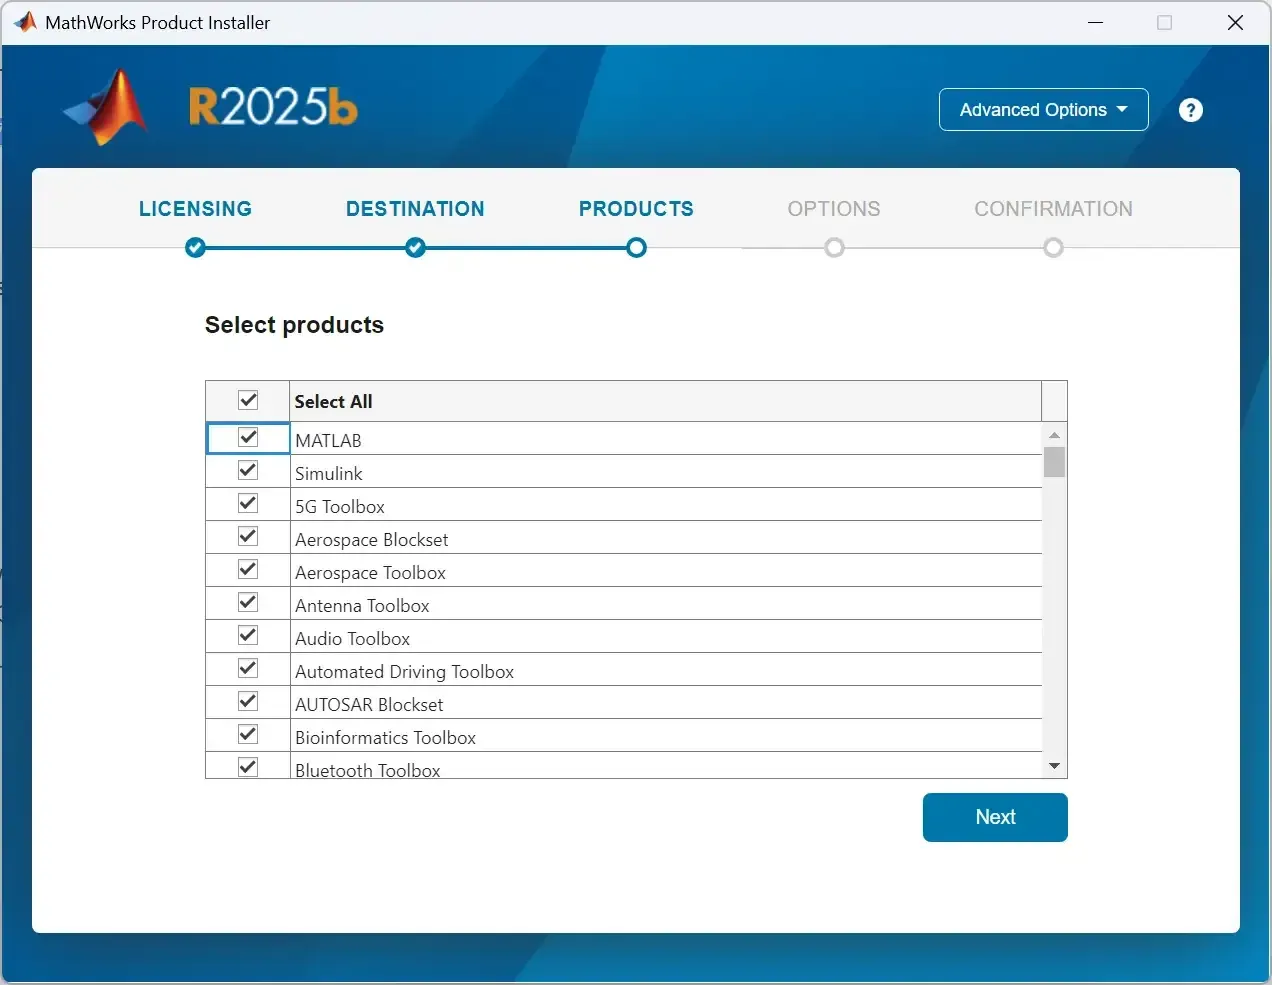Screen dimensions: 1272x985
Task: Select the Products step tab
Action: tap(636, 209)
